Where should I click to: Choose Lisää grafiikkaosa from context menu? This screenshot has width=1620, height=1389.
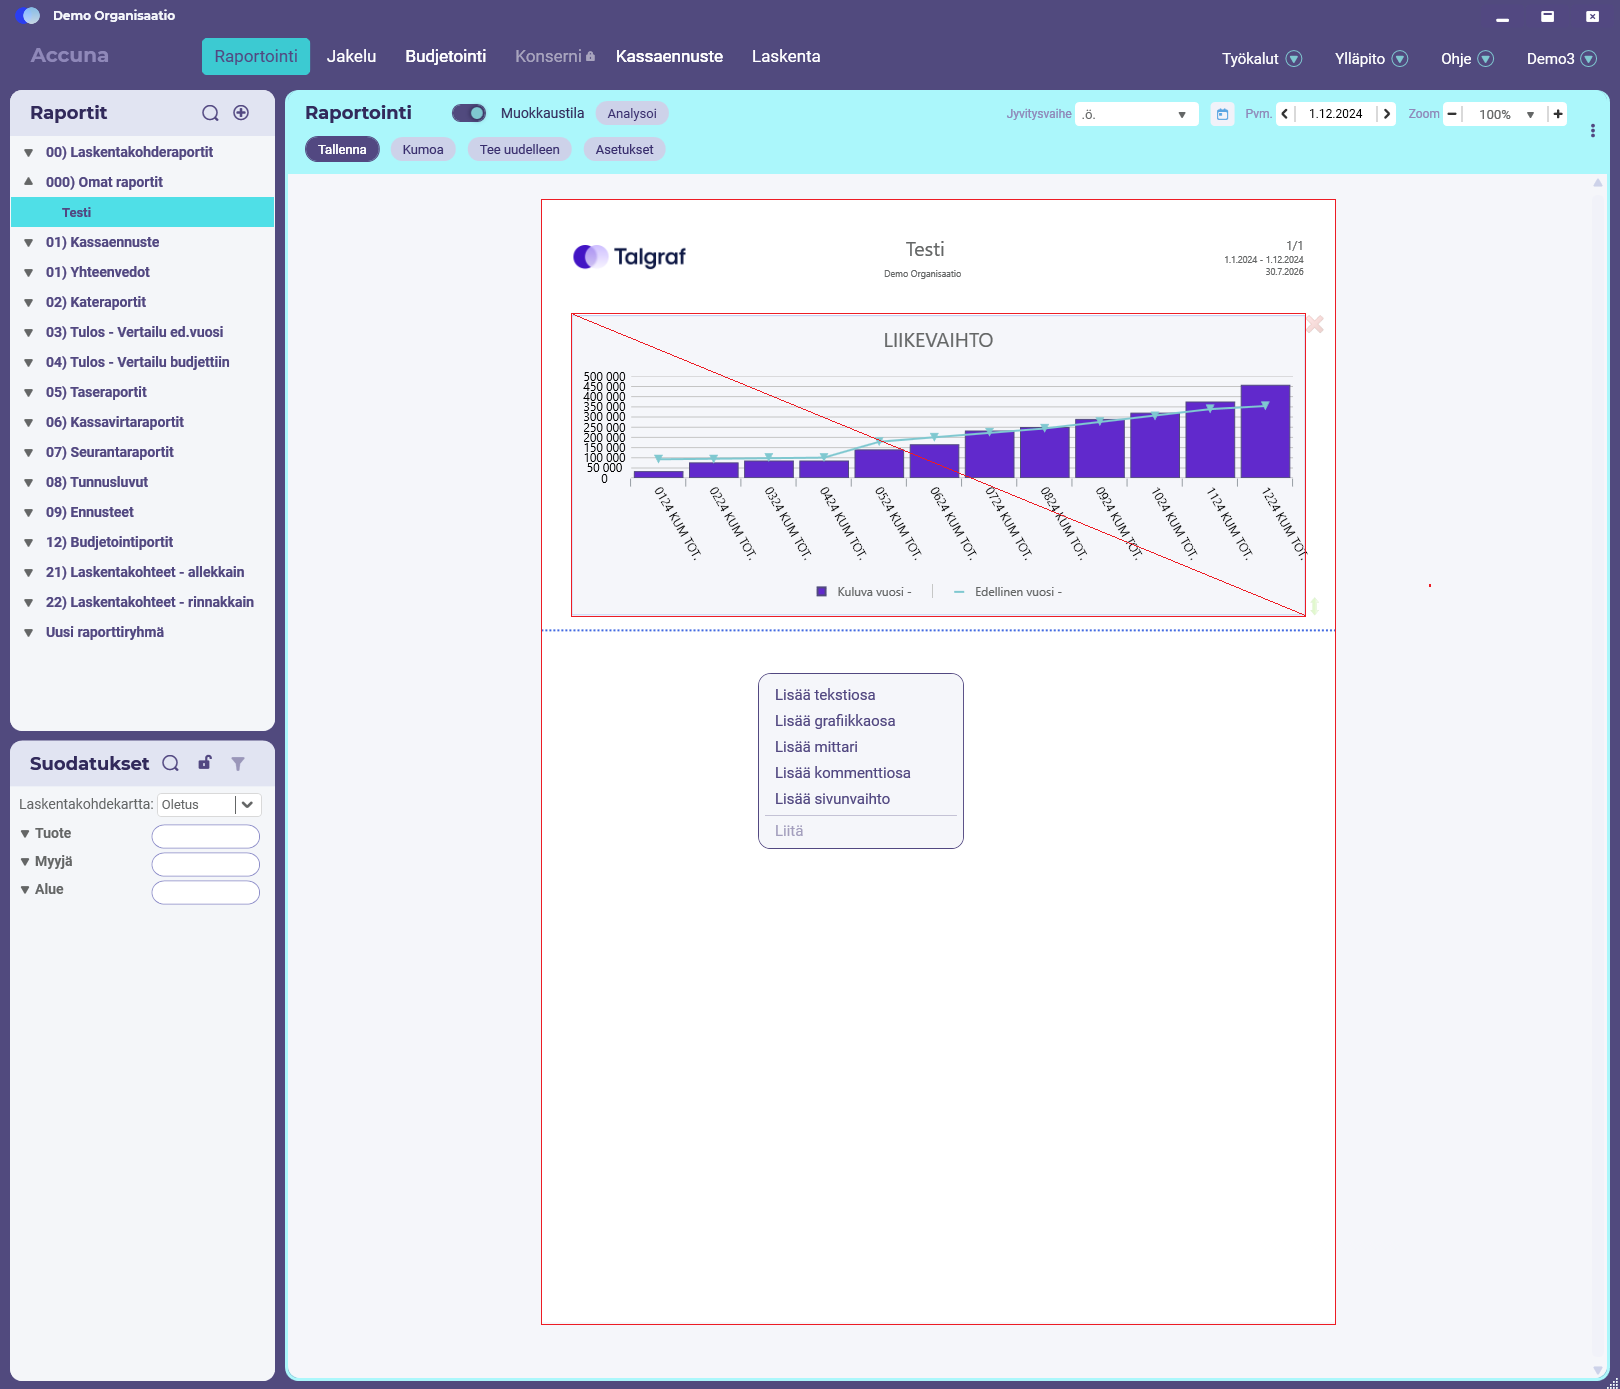point(835,721)
